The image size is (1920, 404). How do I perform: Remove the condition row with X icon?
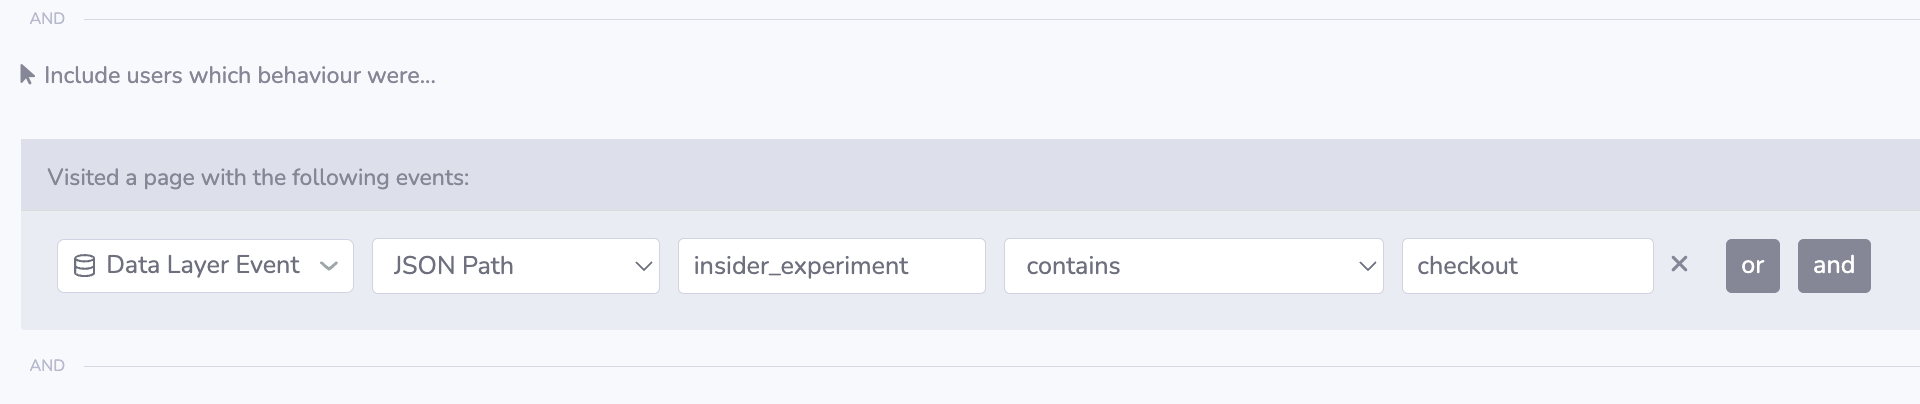(x=1679, y=264)
